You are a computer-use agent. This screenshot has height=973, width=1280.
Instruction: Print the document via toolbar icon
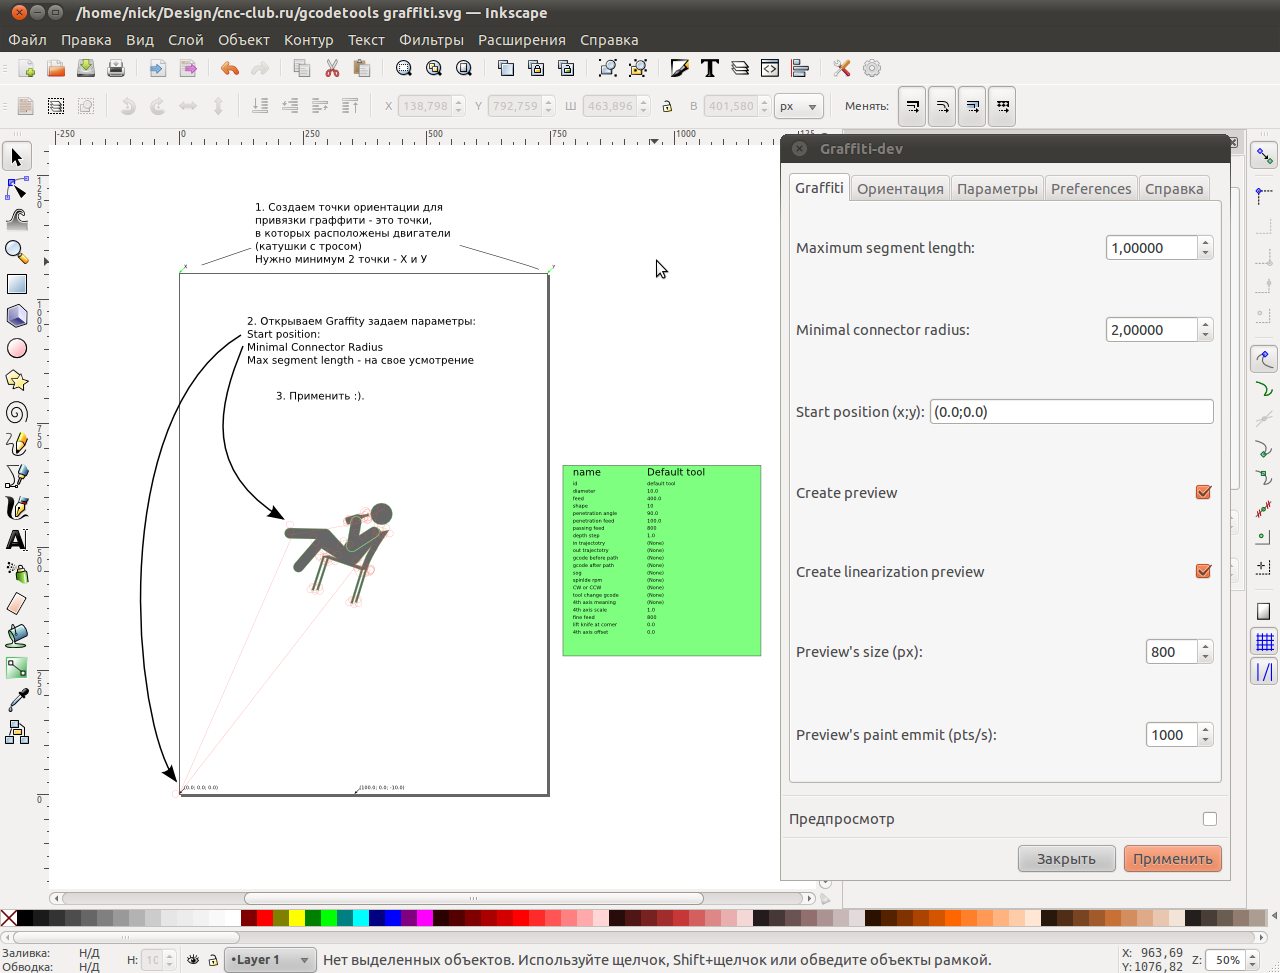(x=116, y=68)
